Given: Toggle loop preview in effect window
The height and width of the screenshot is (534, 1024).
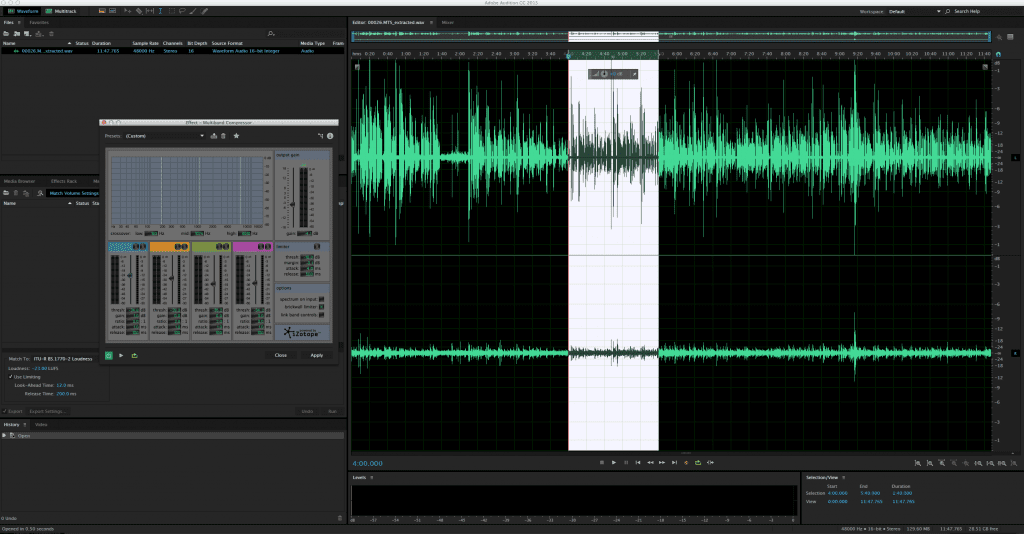Looking at the screenshot, I should (135, 355).
